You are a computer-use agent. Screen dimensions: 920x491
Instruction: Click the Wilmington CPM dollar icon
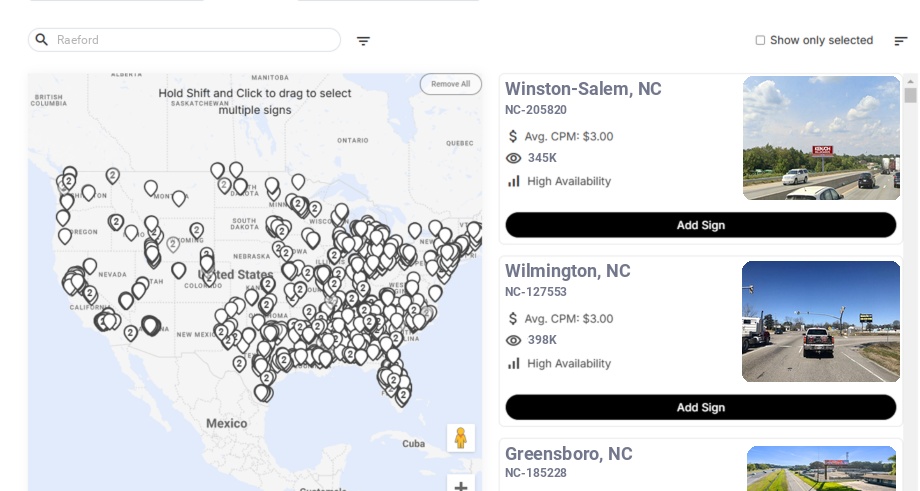click(513, 319)
